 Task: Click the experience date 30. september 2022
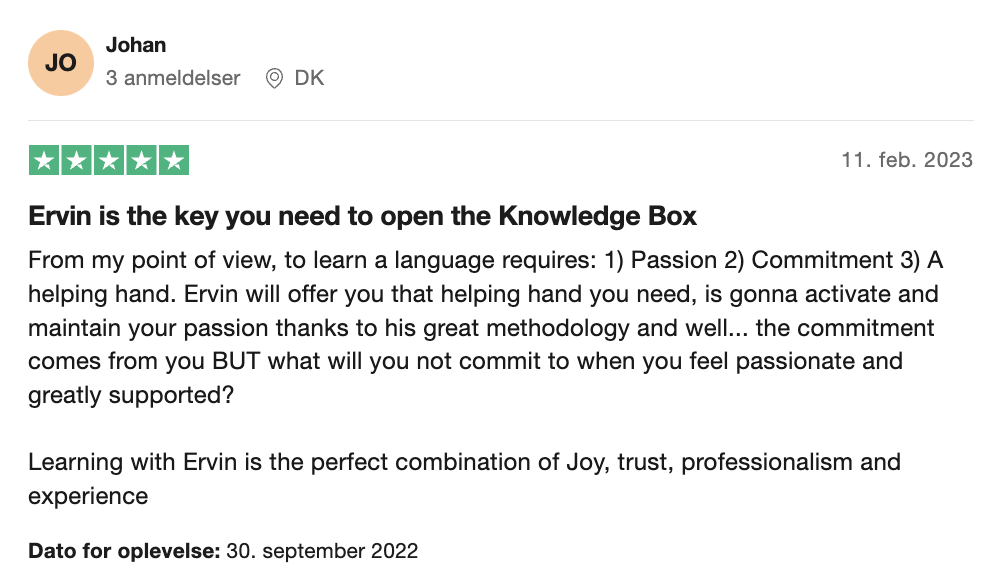click(x=322, y=551)
